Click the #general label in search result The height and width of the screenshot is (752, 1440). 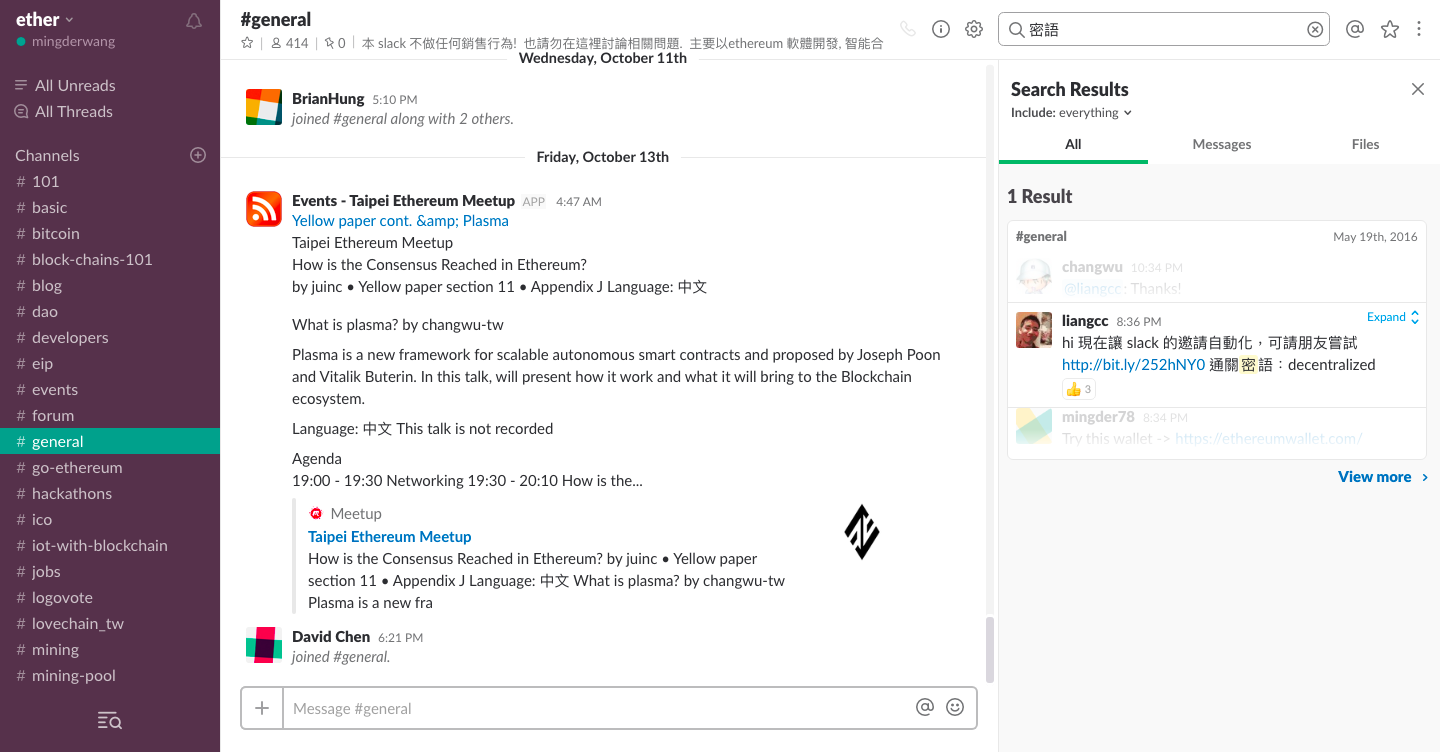click(x=1041, y=237)
